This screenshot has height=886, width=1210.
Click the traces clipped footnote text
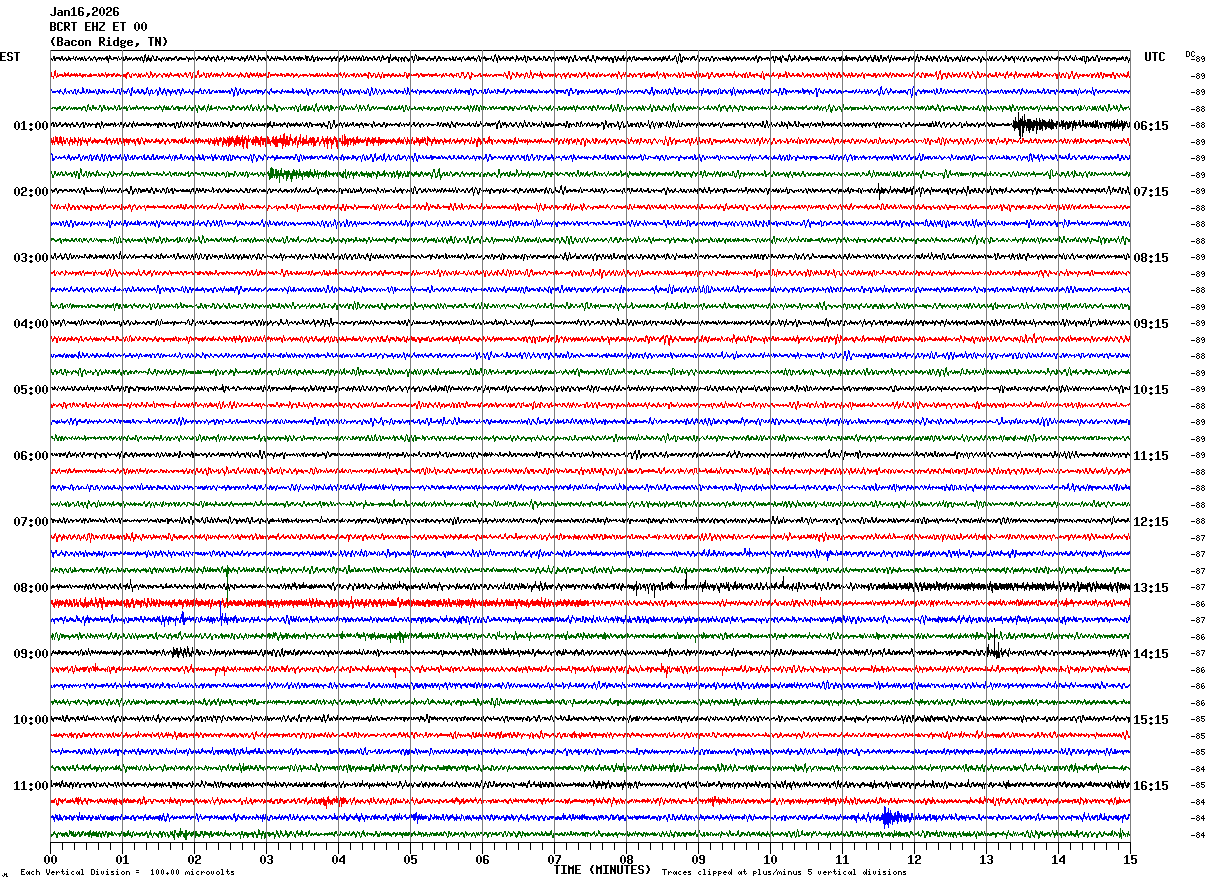[784, 872]
